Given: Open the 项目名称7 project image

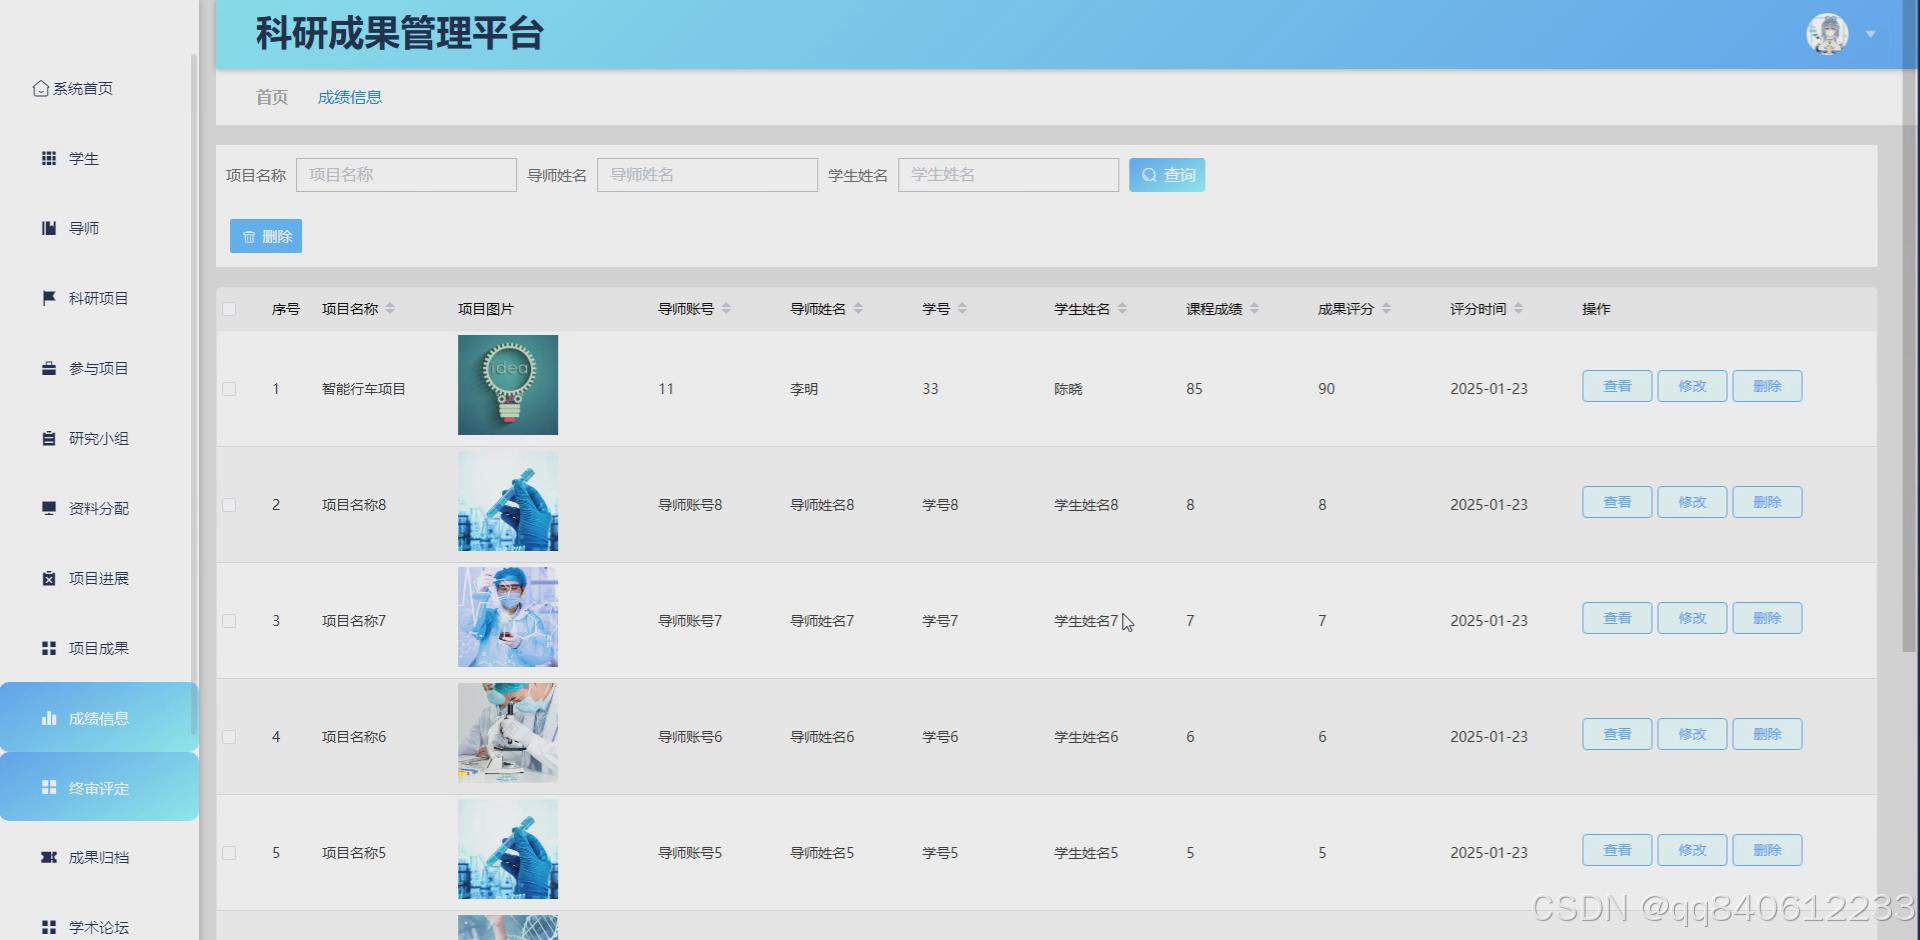Looking at the screenshot, I should pyautogui.click(x=508, y=617).
